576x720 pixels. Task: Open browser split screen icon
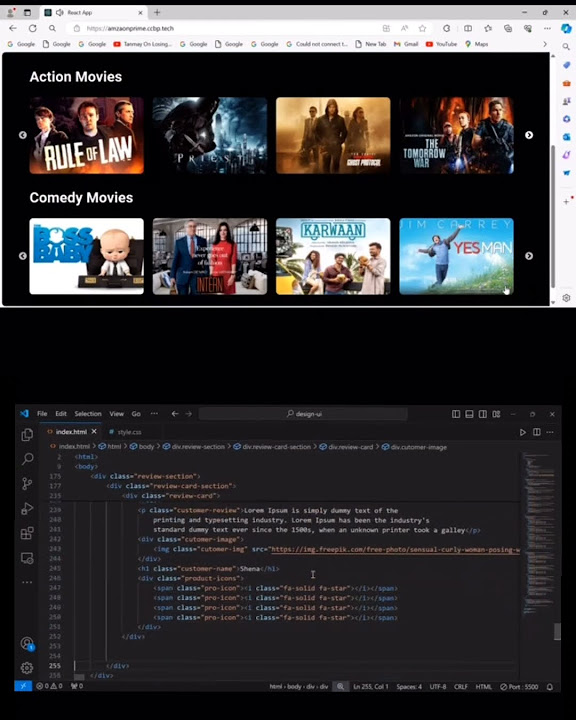(x=468, y=28)
